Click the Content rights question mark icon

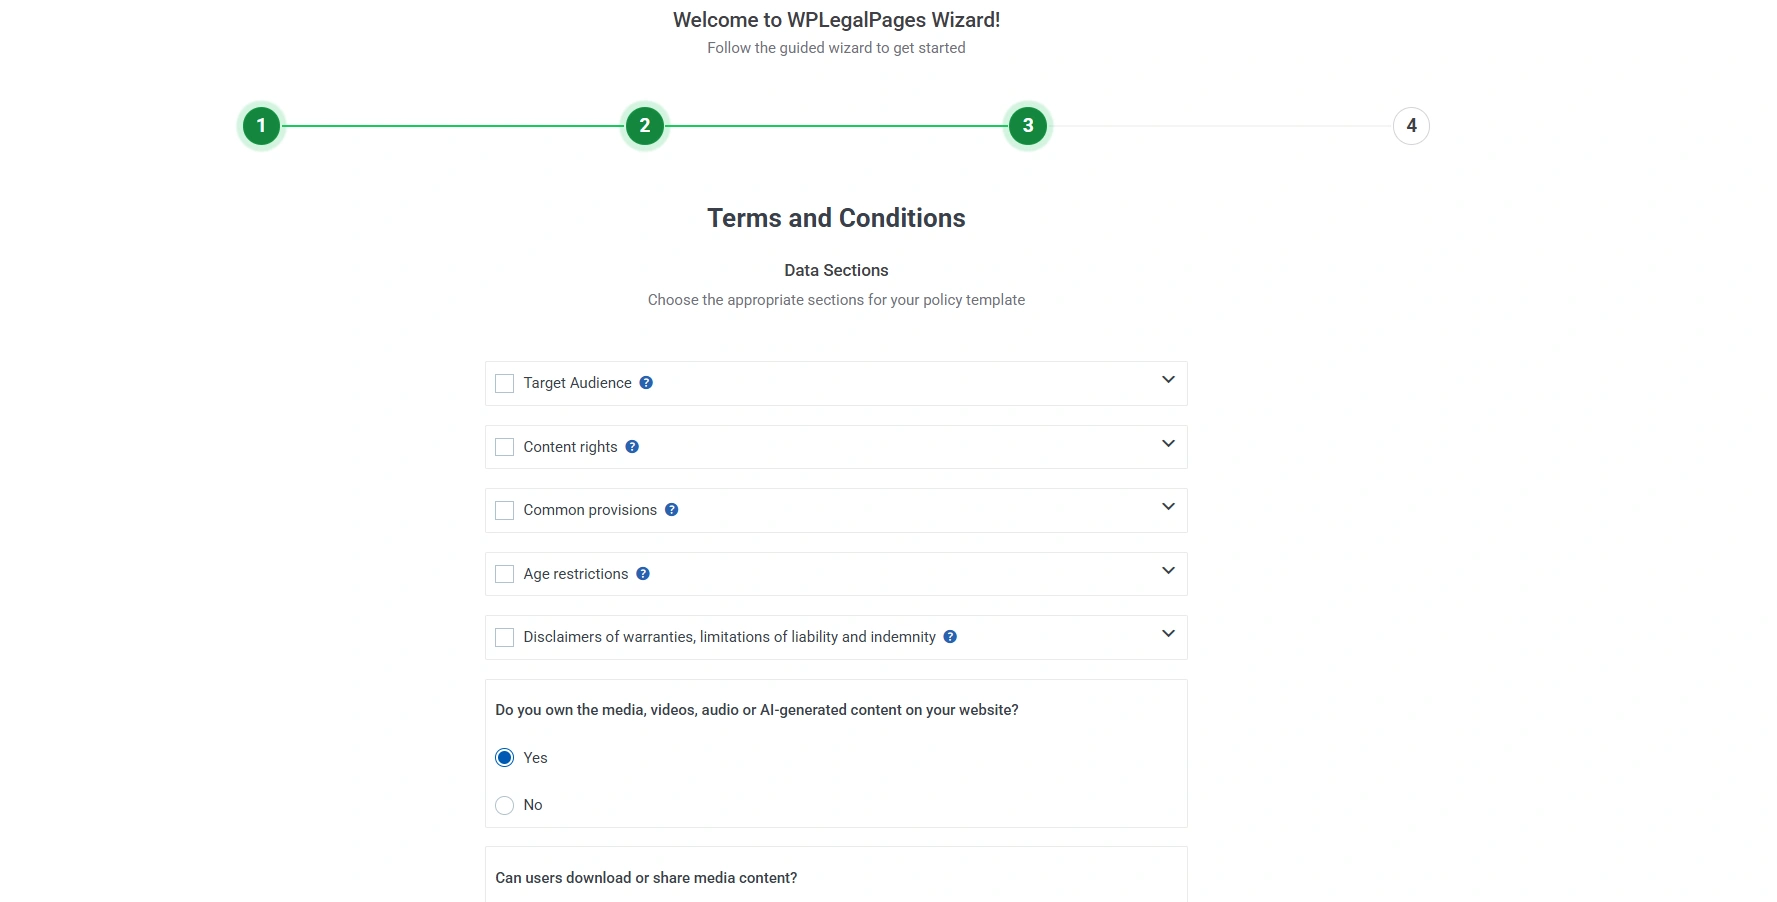(x=632, y=447)
